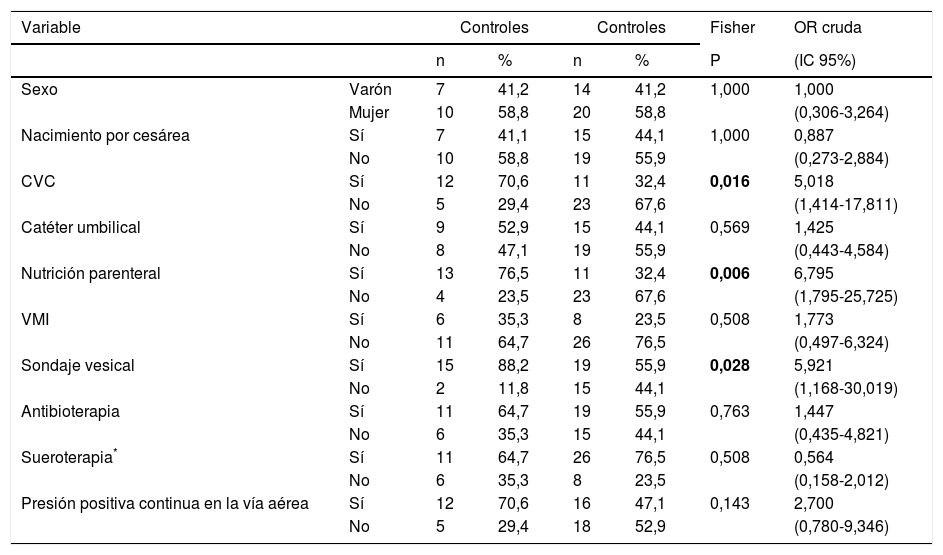Click the Catéter umbilical row label
943x555 pixels.
pyautogui.click(x=81, y=227)
